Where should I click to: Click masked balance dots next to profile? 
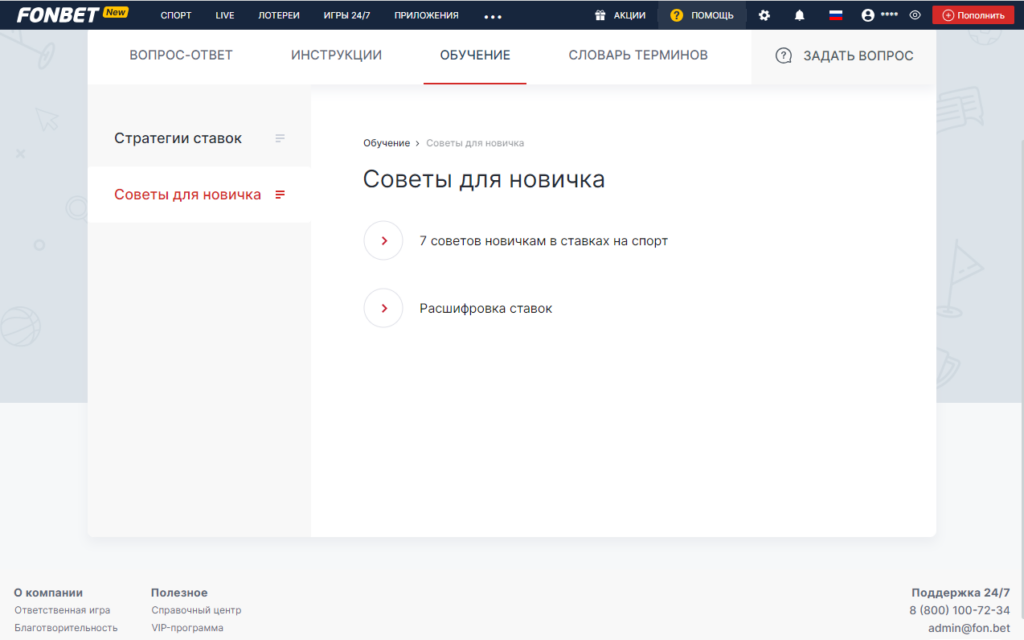point(889,14)
